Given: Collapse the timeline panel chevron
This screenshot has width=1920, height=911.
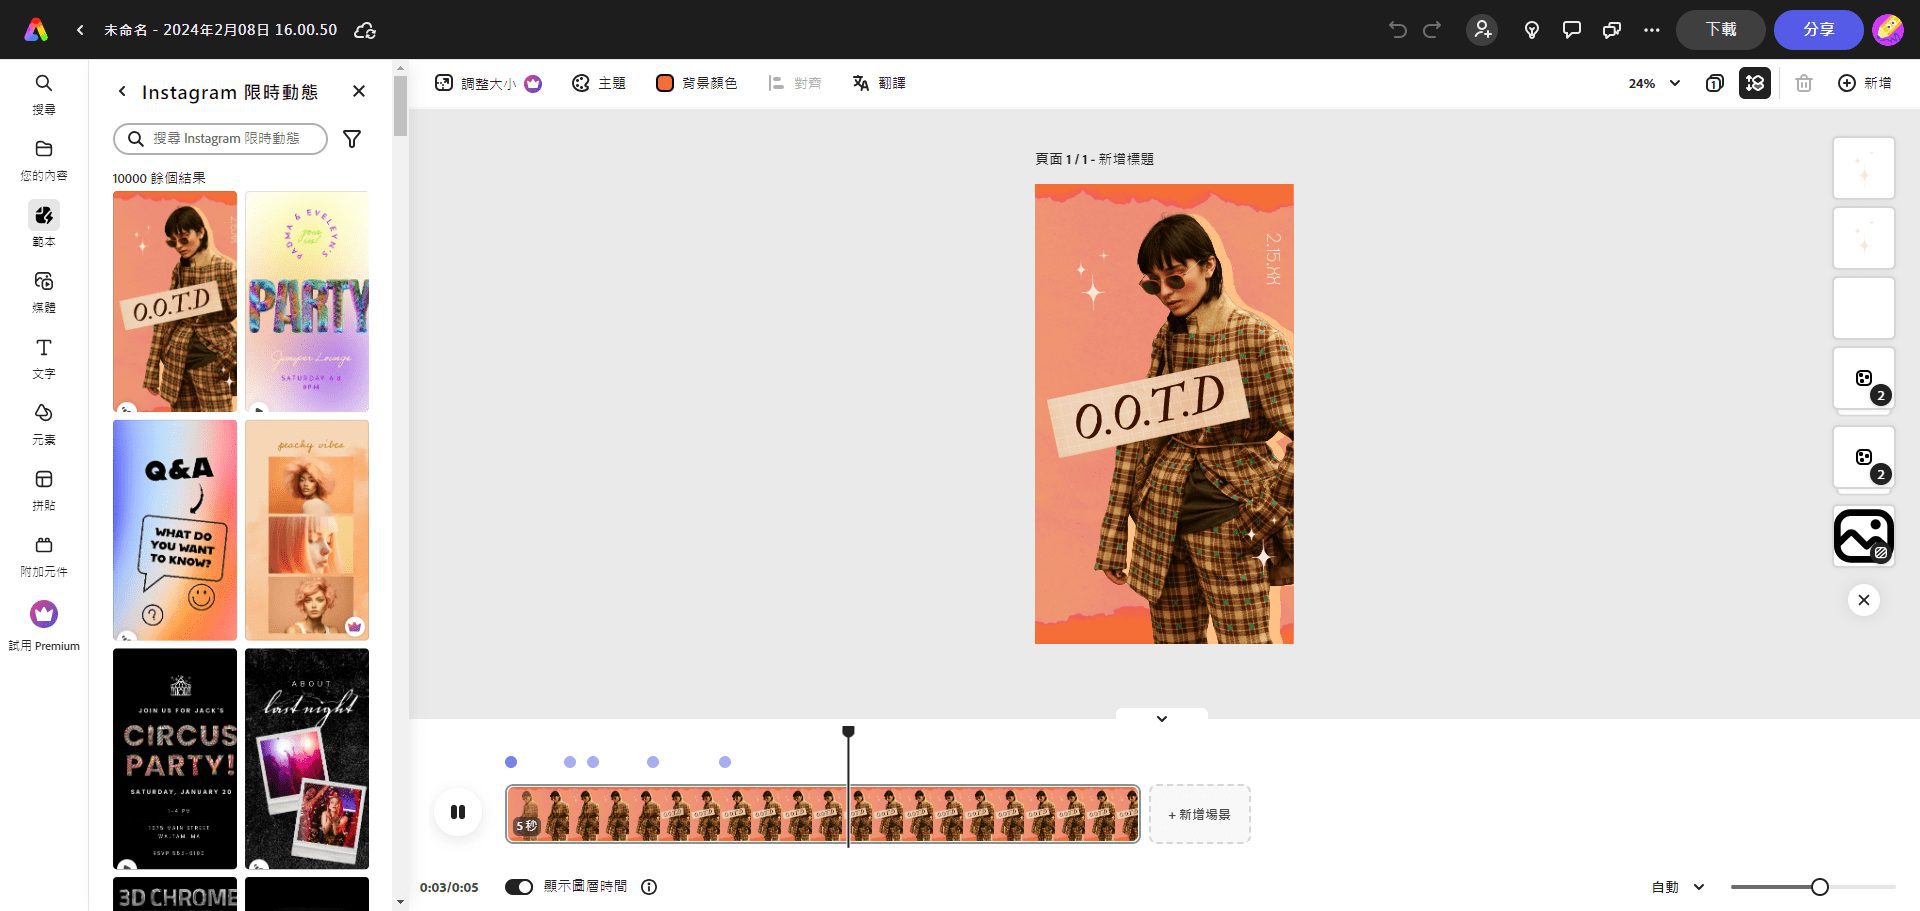Looking at the screenshot, I should [1162, 718].
